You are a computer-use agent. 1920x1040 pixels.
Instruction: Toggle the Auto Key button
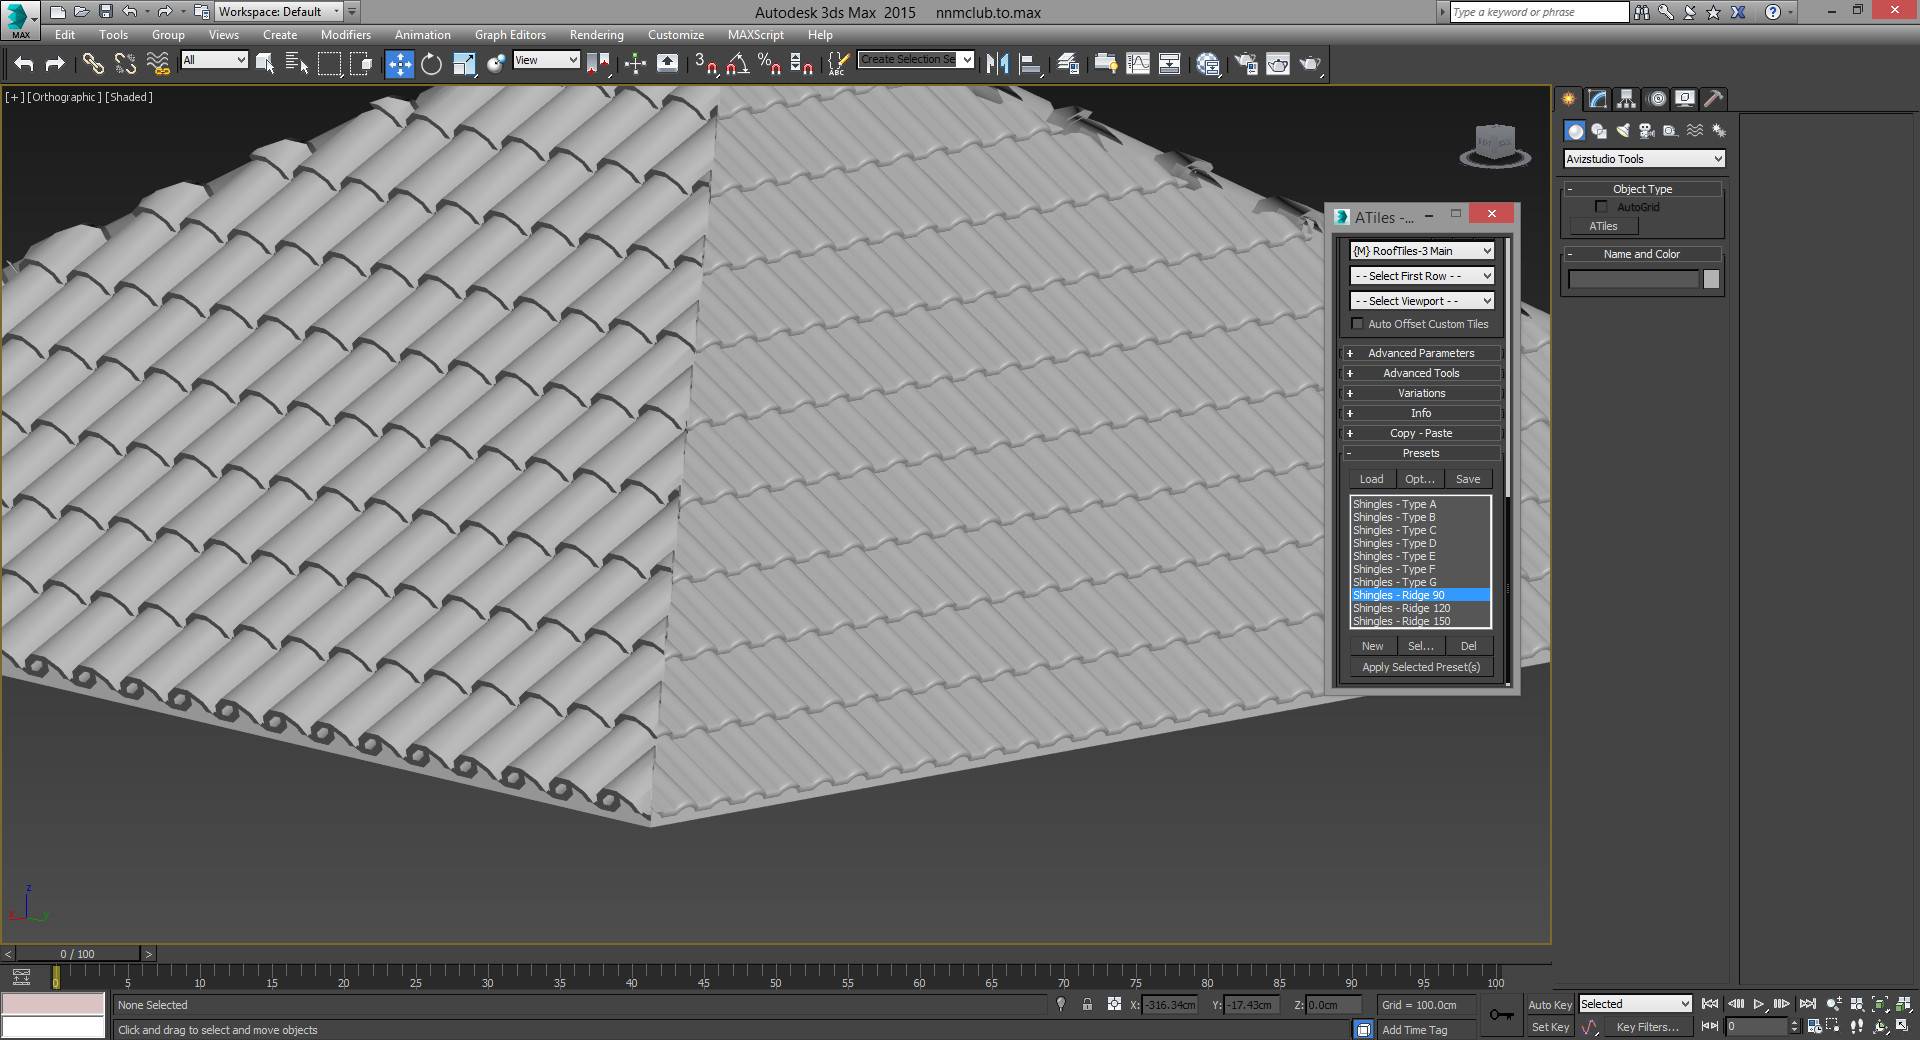coord(1549,1005)
